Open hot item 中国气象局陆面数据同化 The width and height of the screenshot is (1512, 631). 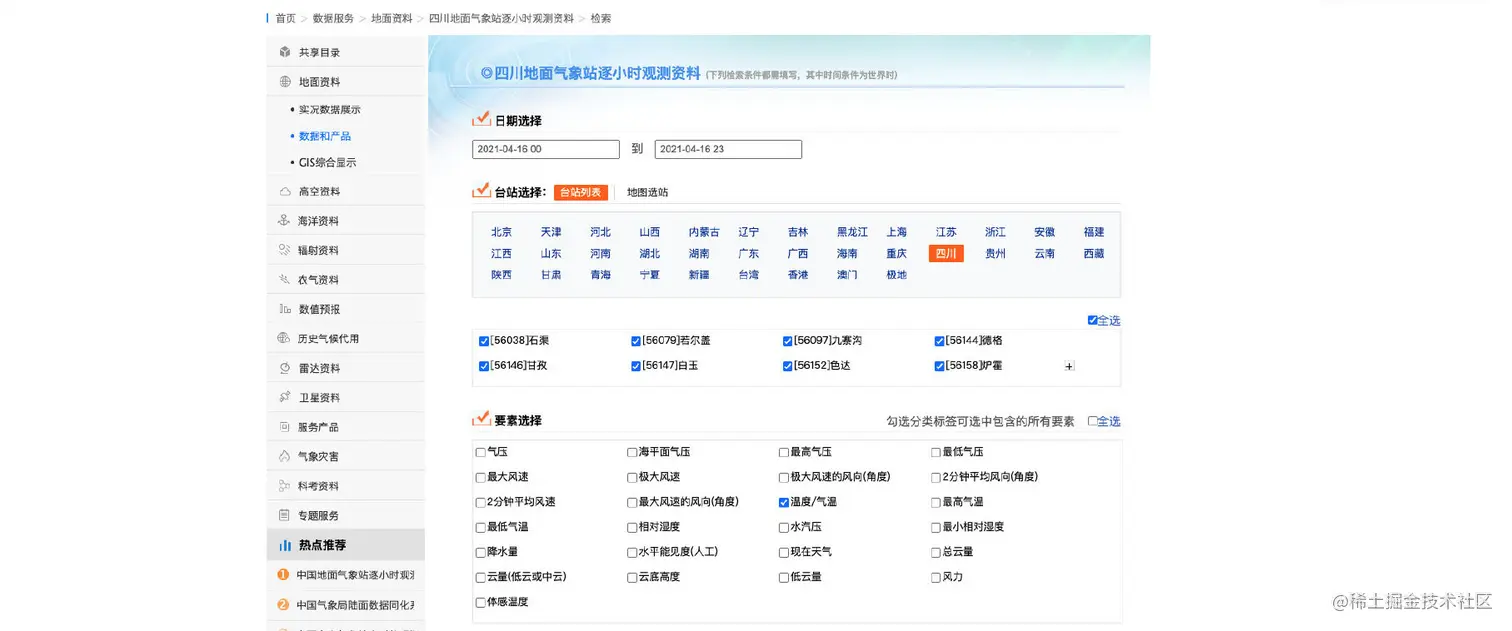355,605
